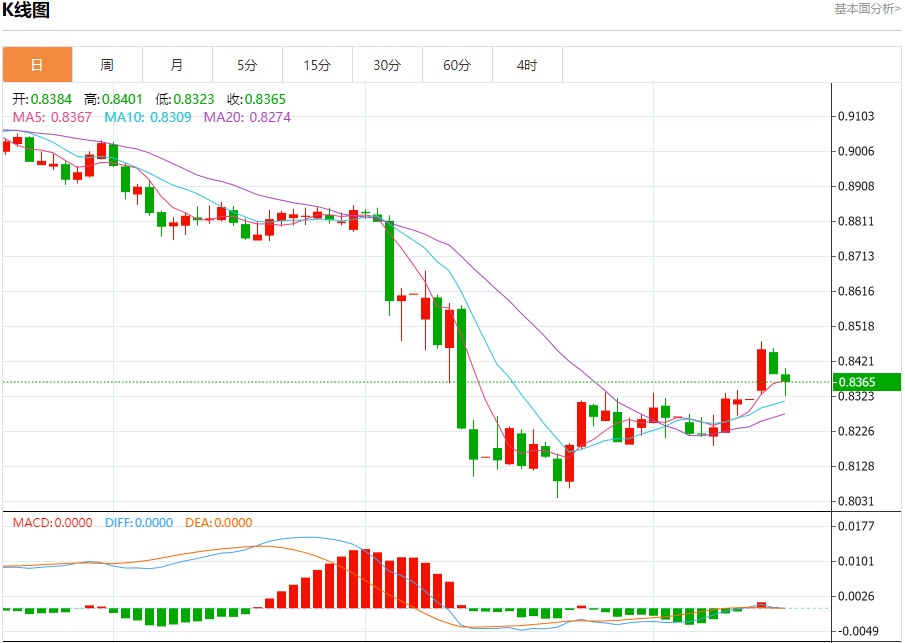Open the 基本面分析> link
905x643 pixels.
point(867,9)
